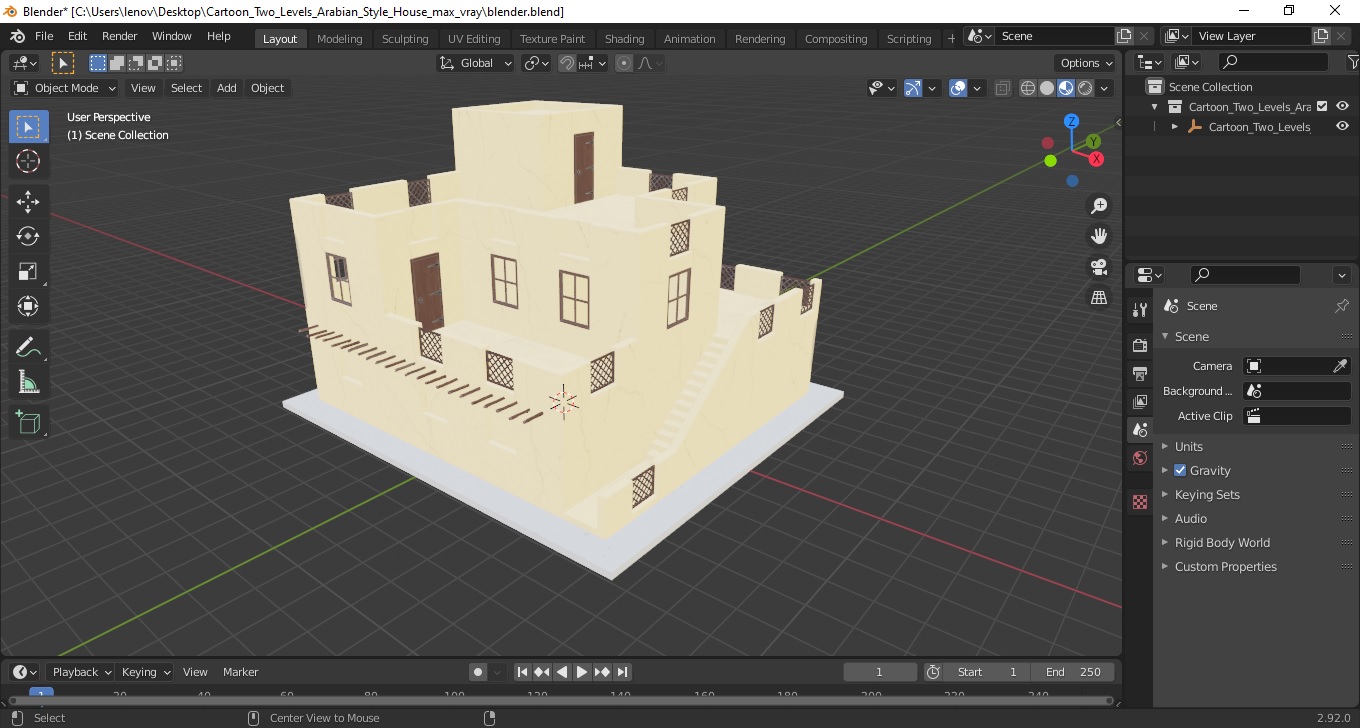This screenshot has height=728, width=1360.
Task: Click the eyedropper in the Camera field
Action: 1341,366
